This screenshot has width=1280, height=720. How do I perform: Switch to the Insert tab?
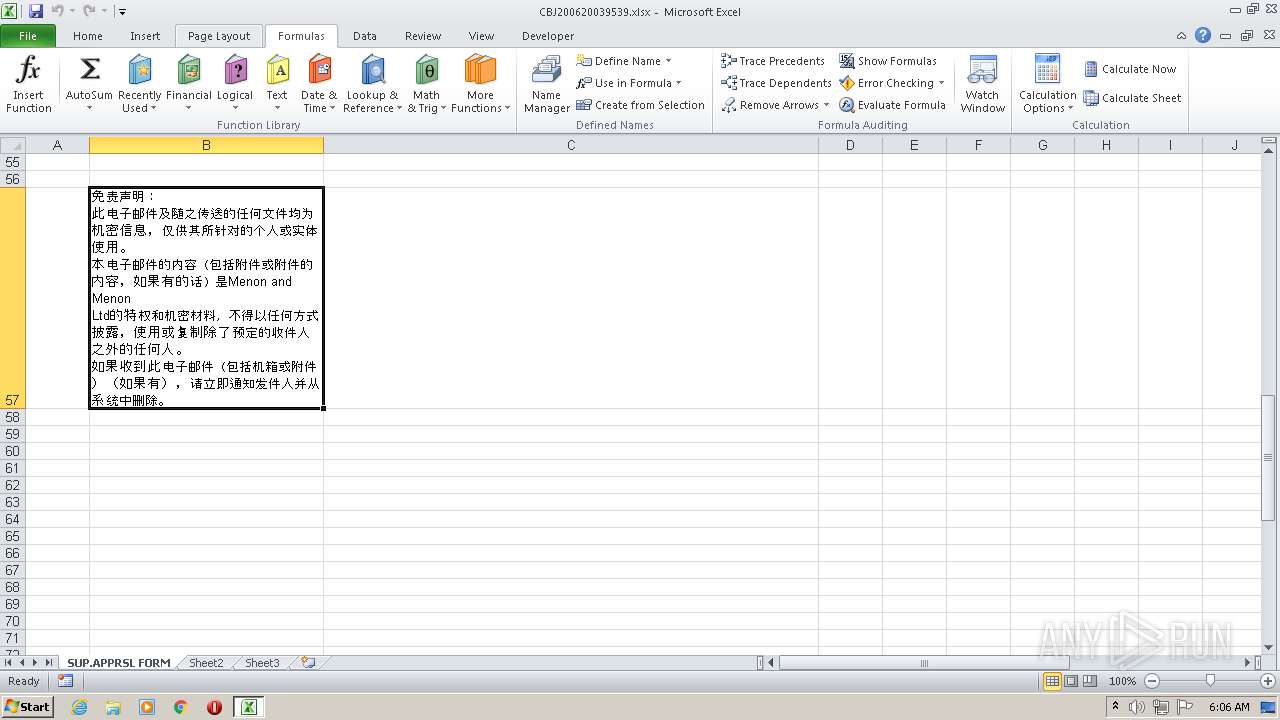tap(145, 36)
